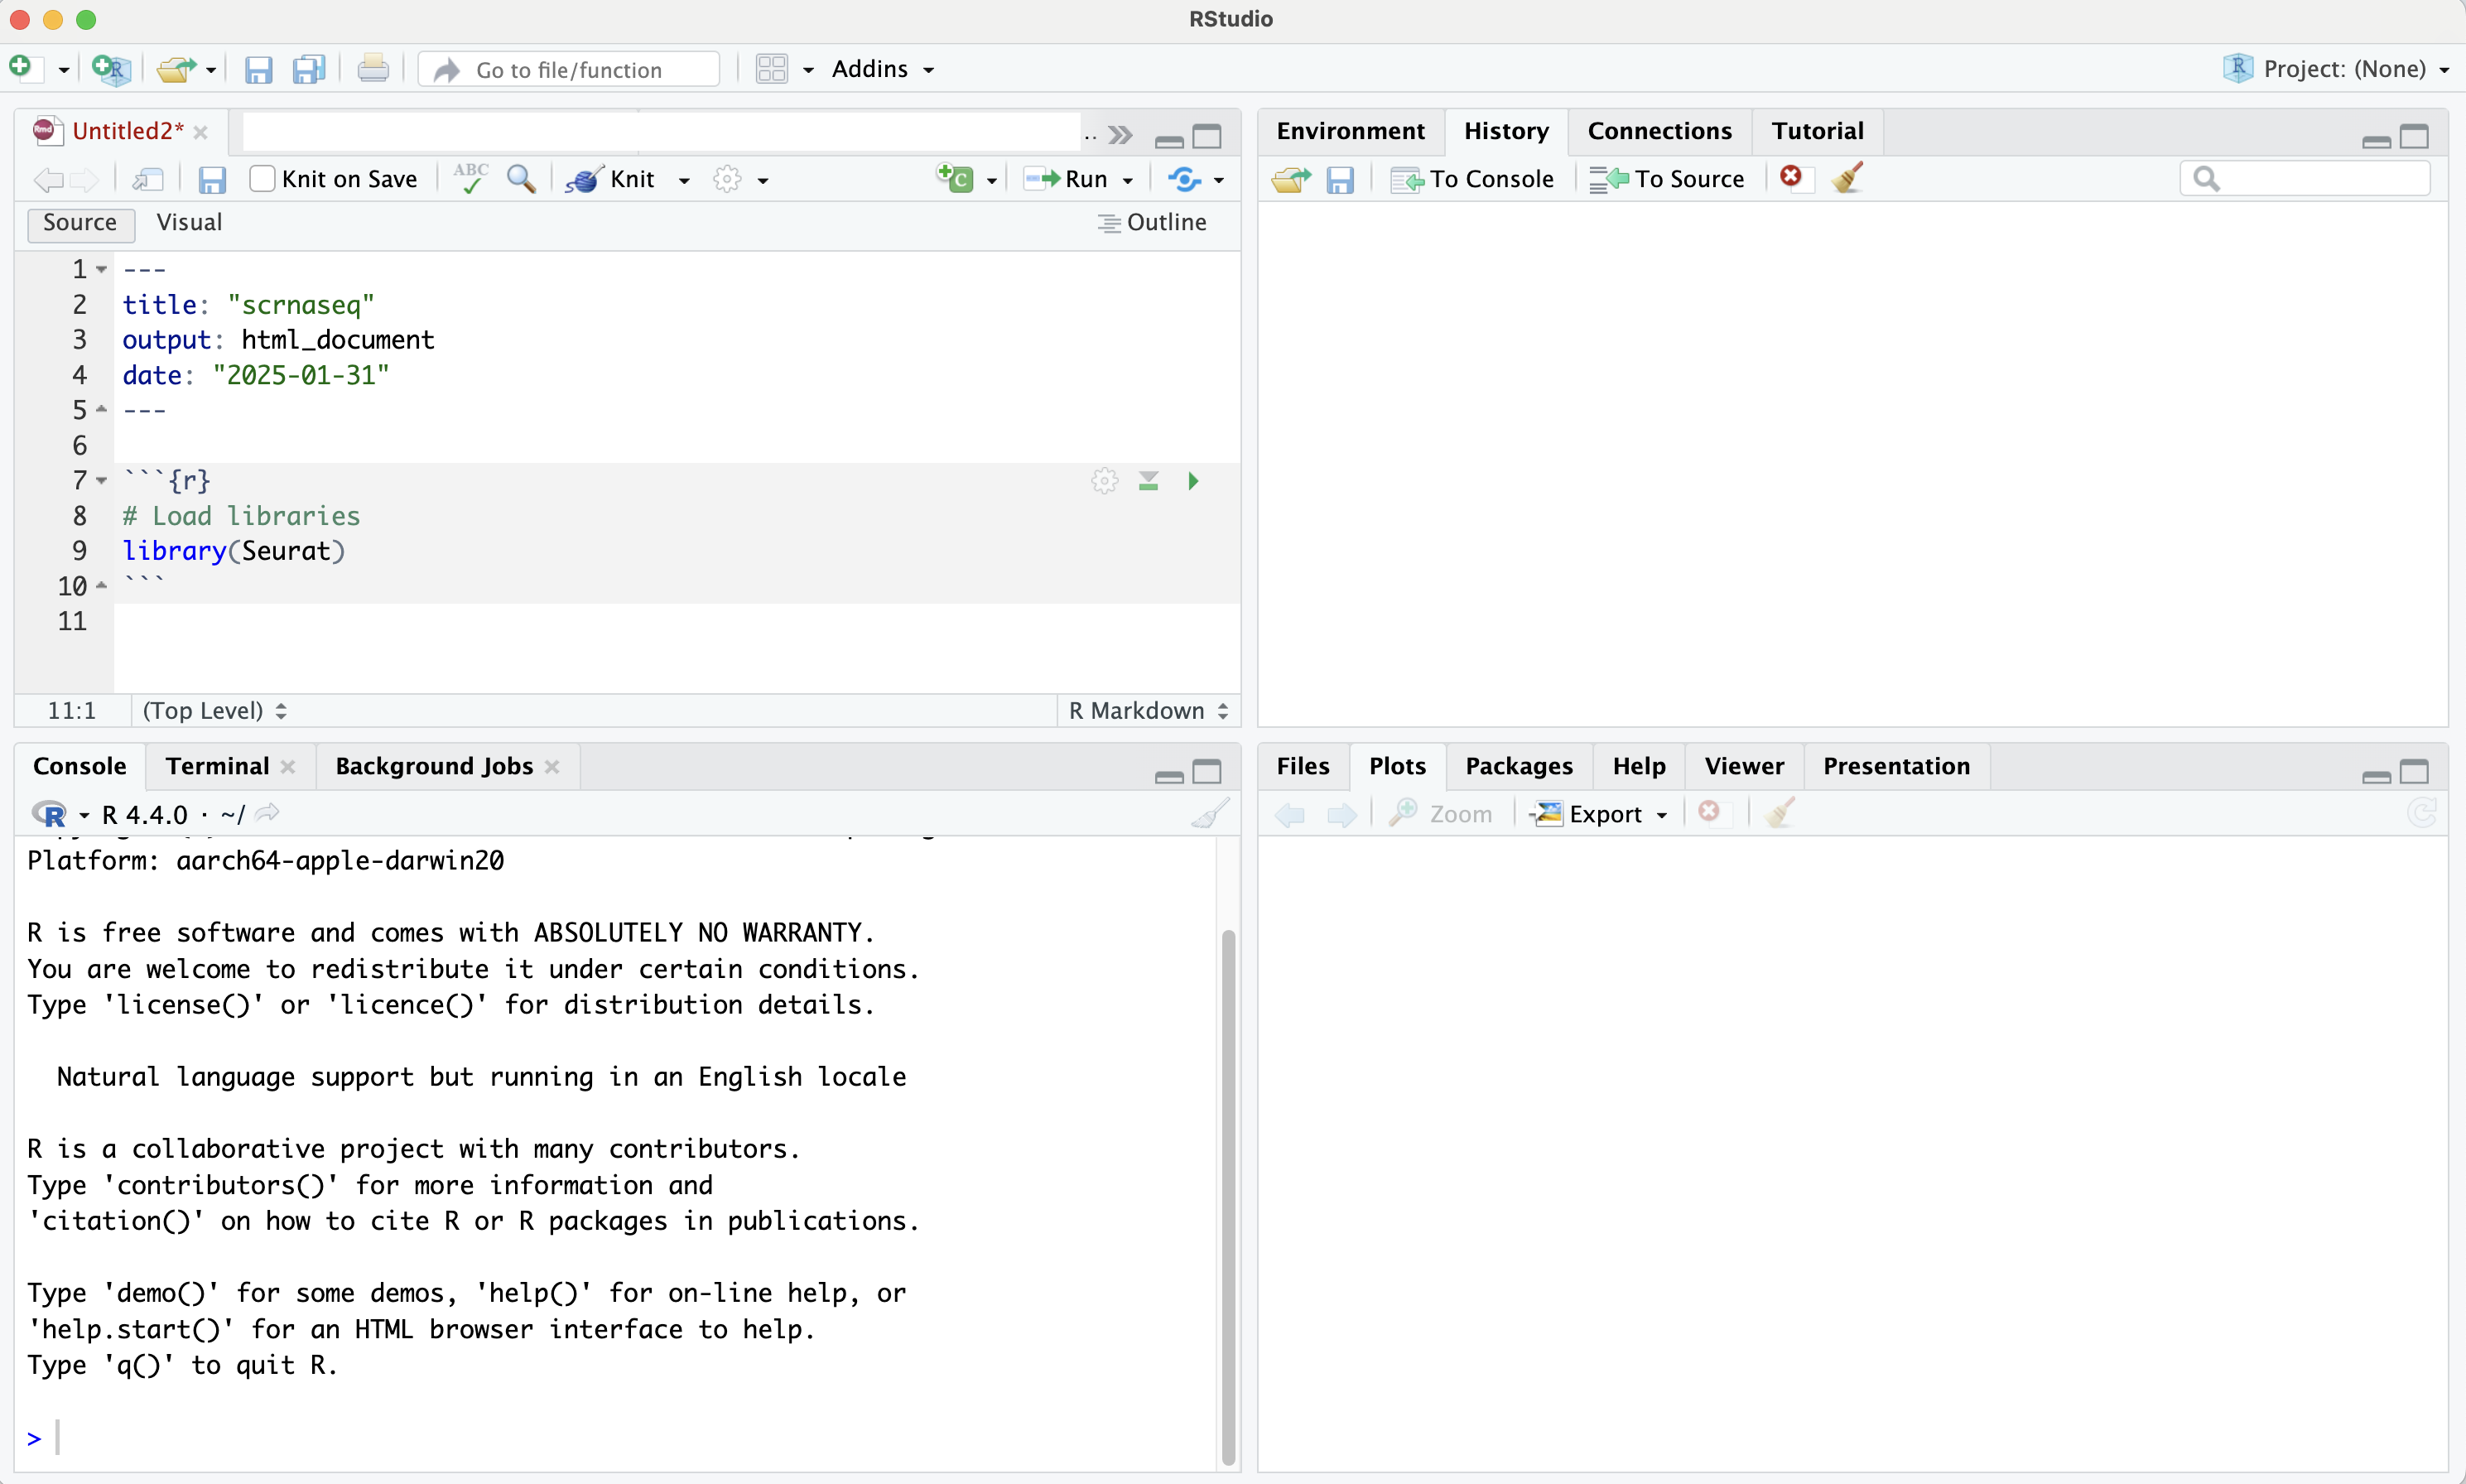2466x1484 pixels.
Task: Save all open documents
Action: pyautogui.click(x=308, y=69)
